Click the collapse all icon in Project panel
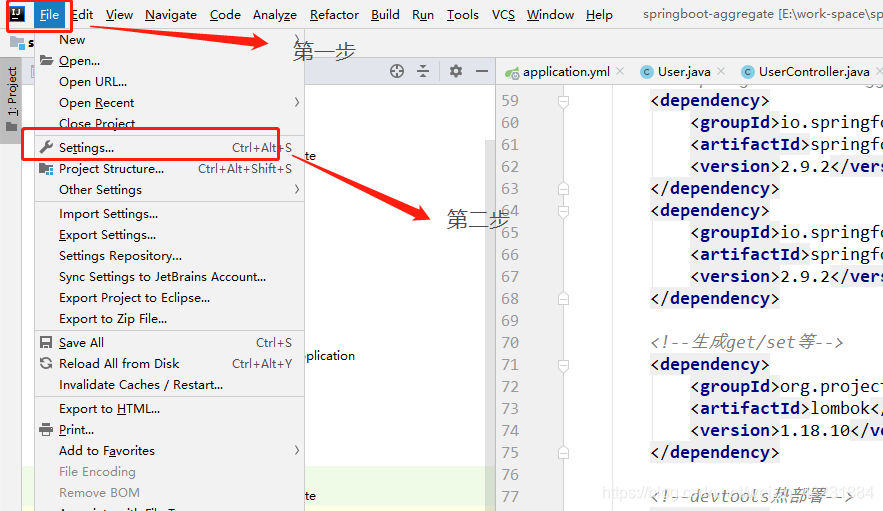This screenshot has width=883, height=511. coord(423,71)
